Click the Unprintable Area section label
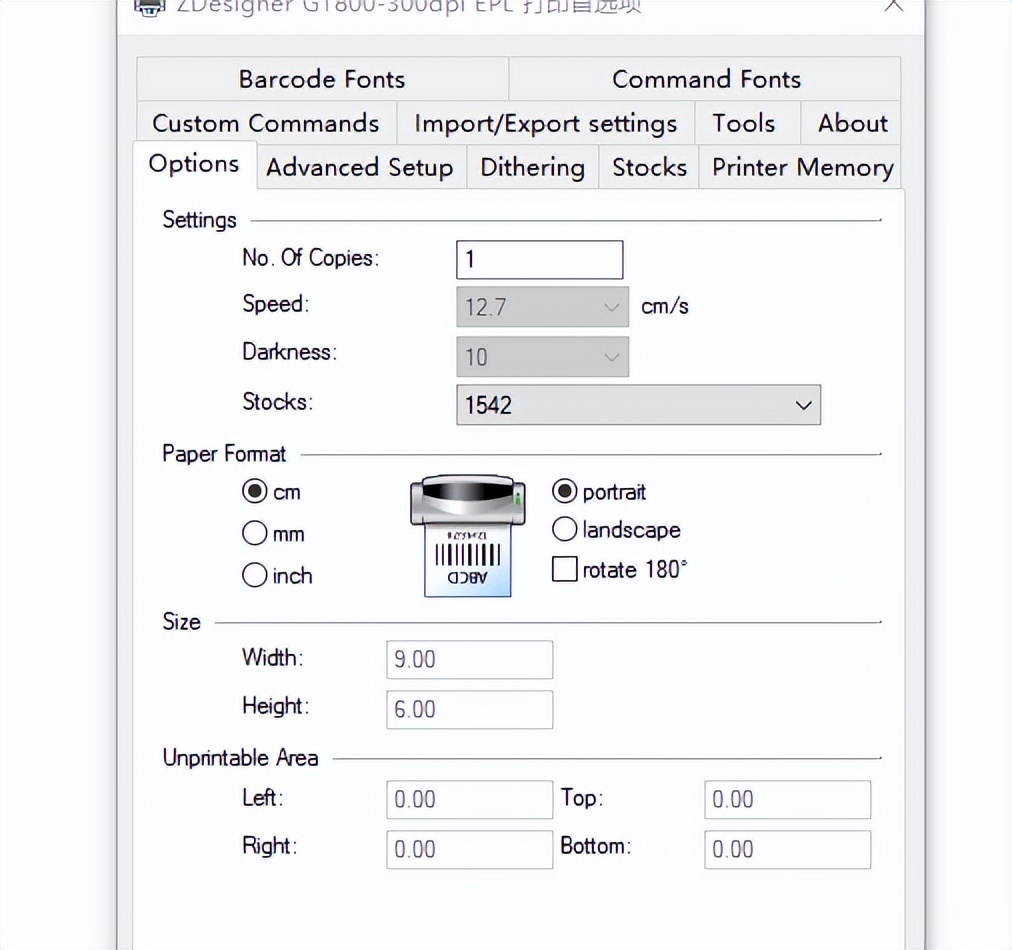1012x950 pixels. 240,757
